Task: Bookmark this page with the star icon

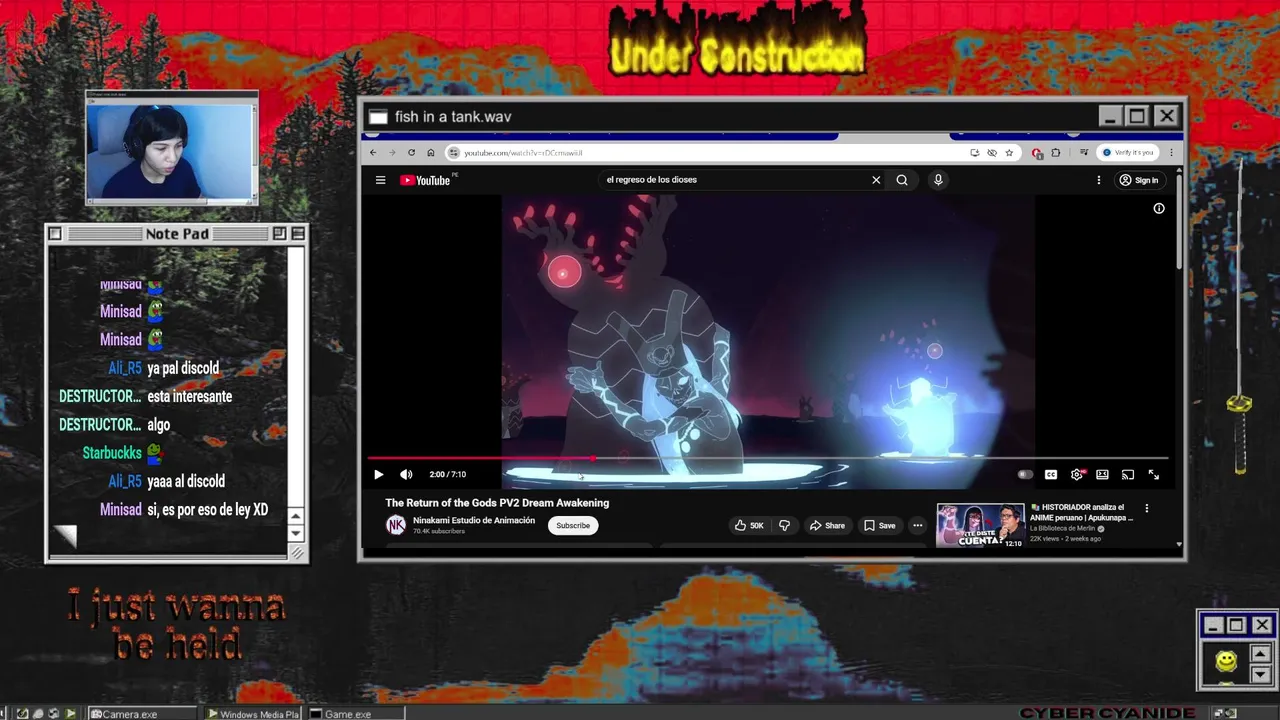Action: pyautogui.click(x=1009, y=153)
